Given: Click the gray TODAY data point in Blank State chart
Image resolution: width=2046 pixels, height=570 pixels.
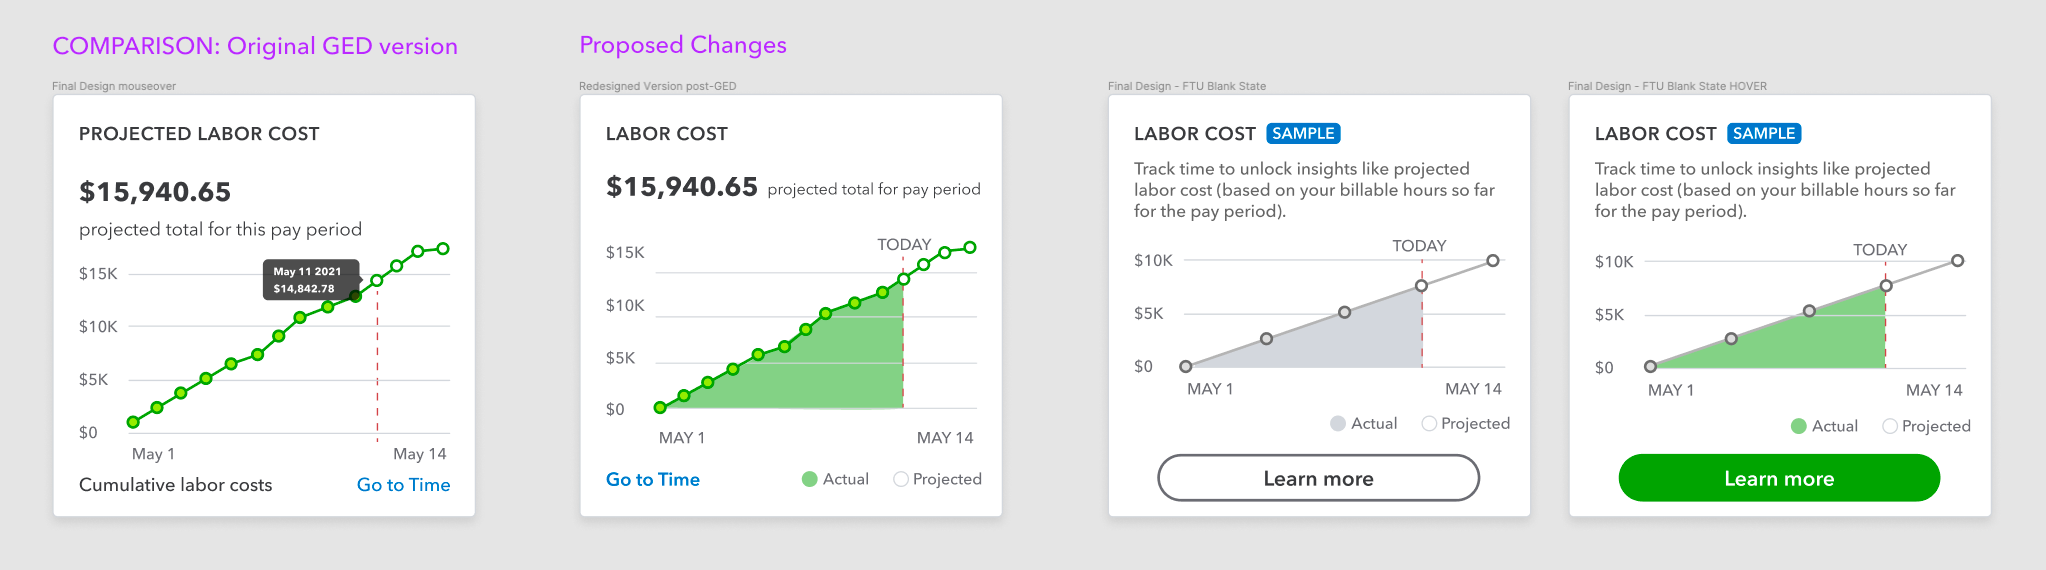Looking at the screenshot, I should coord(1421,286).
